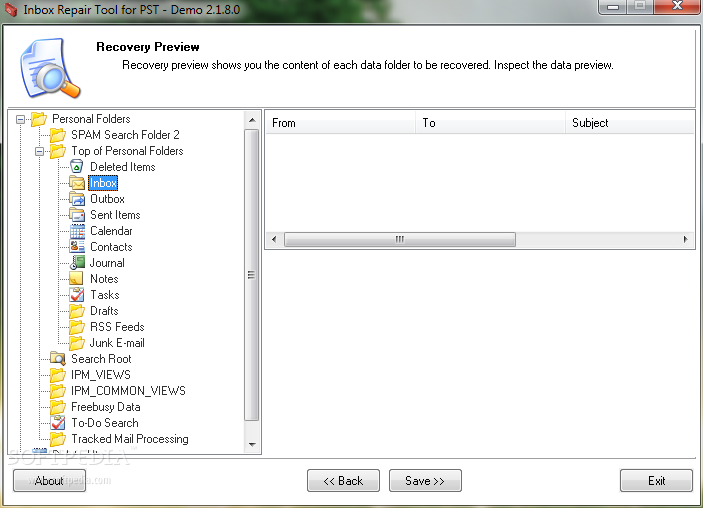703x508 pixels.
Task: Select the SPAM Search Folder 2 label
Action: click(x=126, y=135)
